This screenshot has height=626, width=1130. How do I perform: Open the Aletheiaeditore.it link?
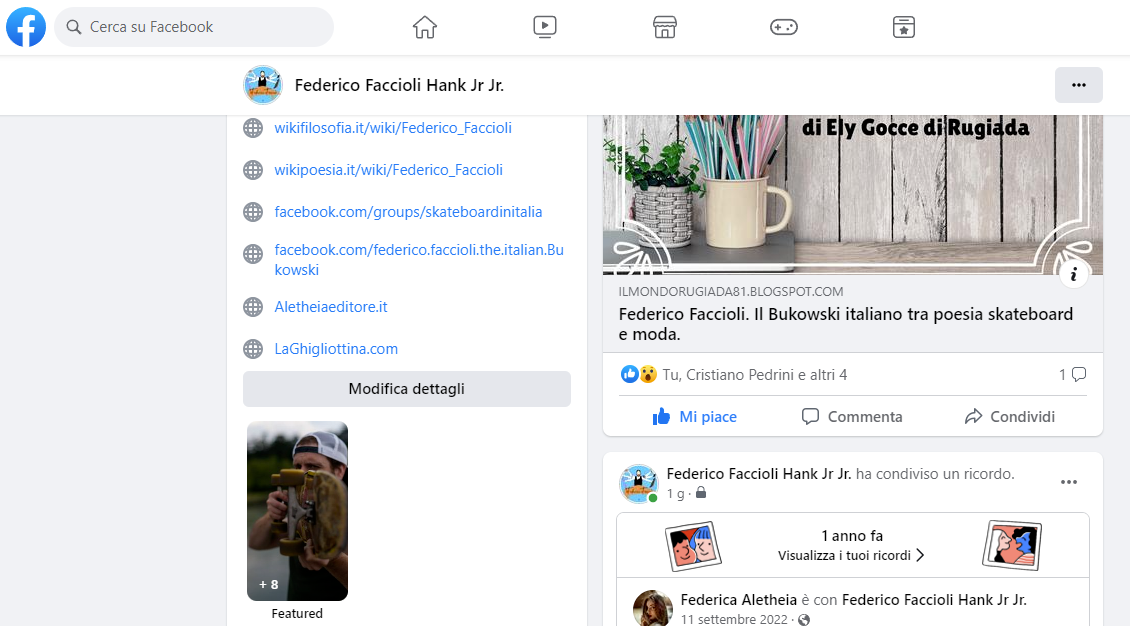[x=330, y=307]
